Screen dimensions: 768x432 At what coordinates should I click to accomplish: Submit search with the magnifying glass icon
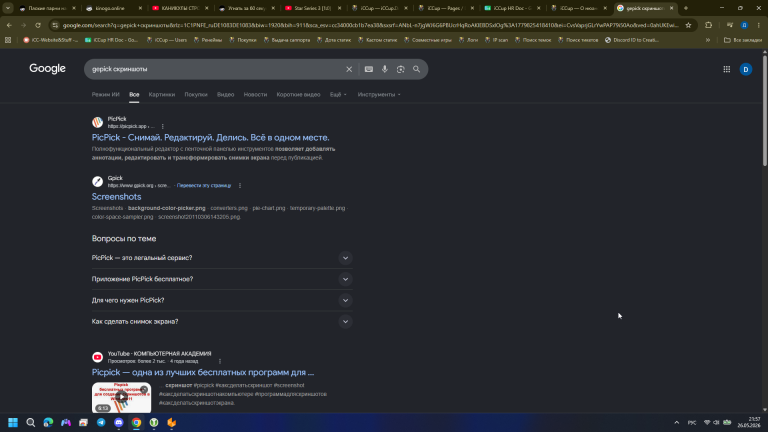point(416,70)
